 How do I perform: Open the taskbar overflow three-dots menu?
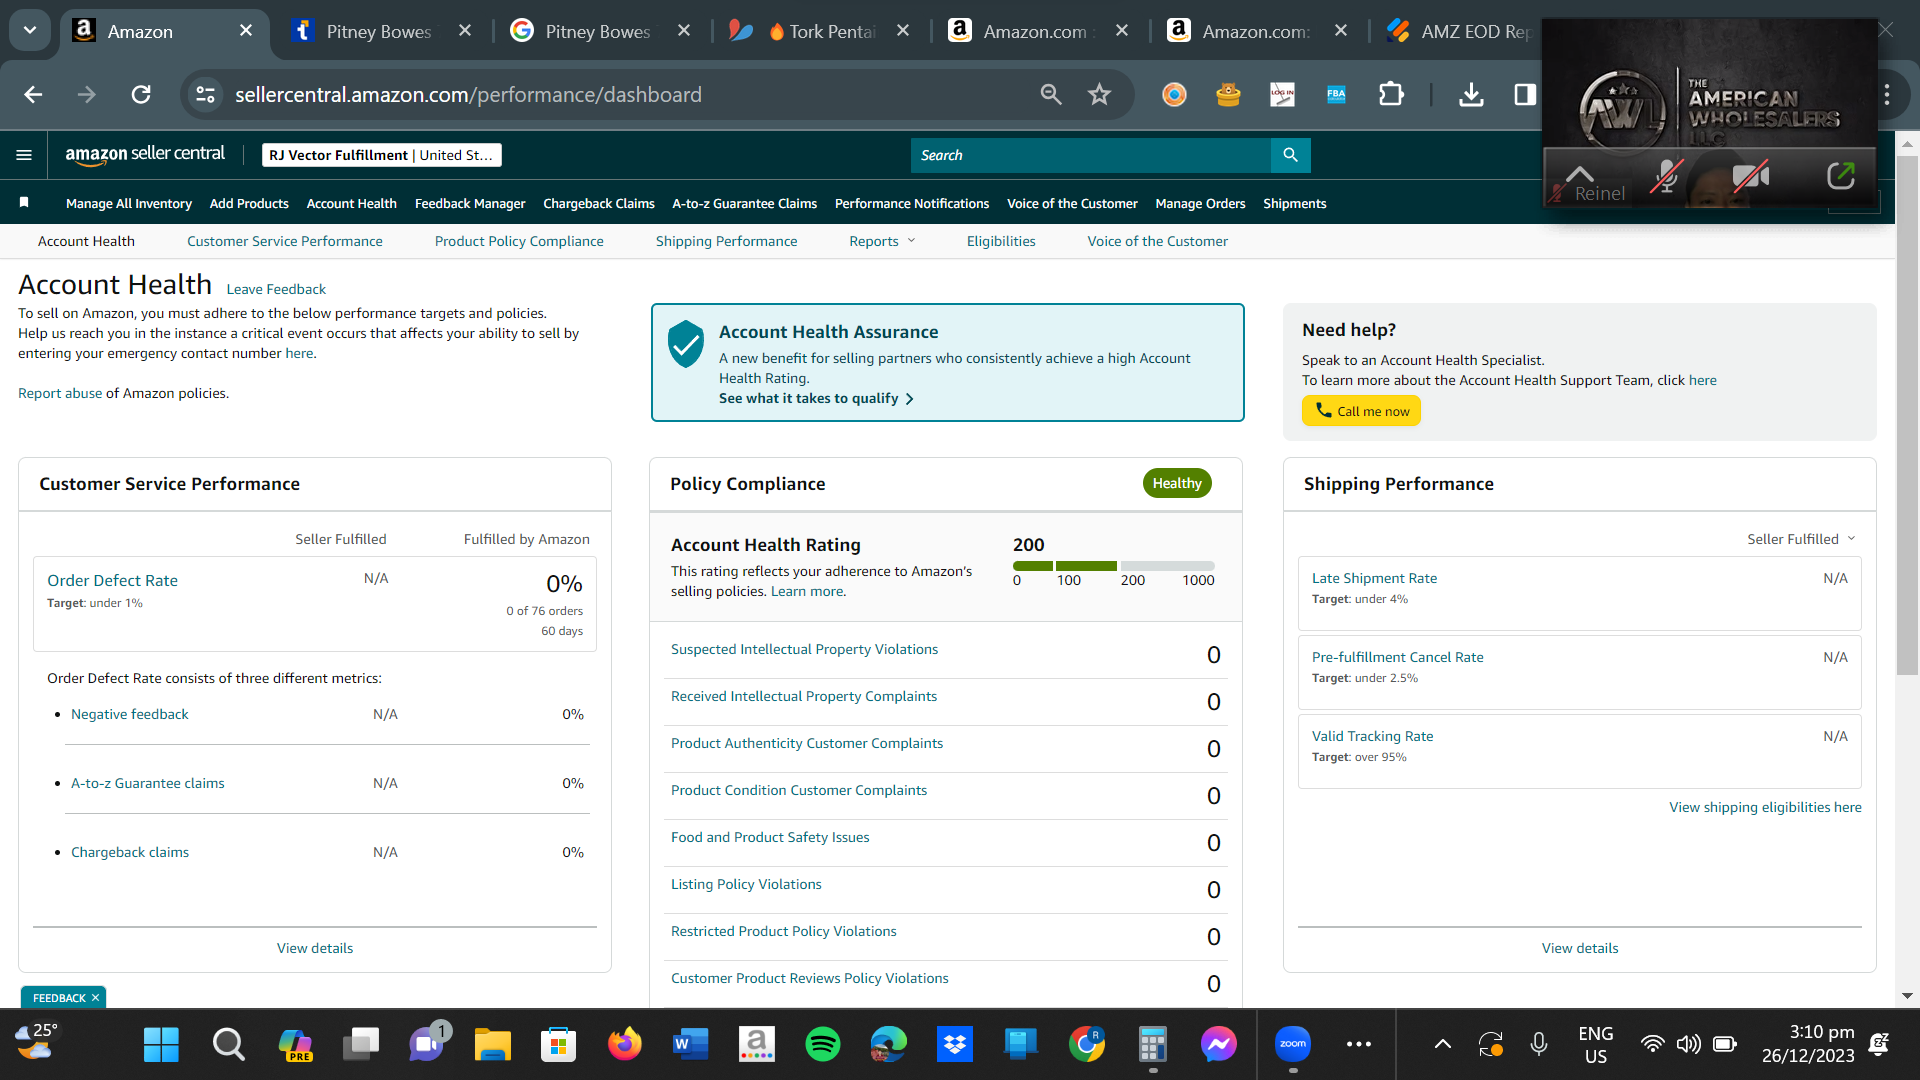(1359, 1045)
